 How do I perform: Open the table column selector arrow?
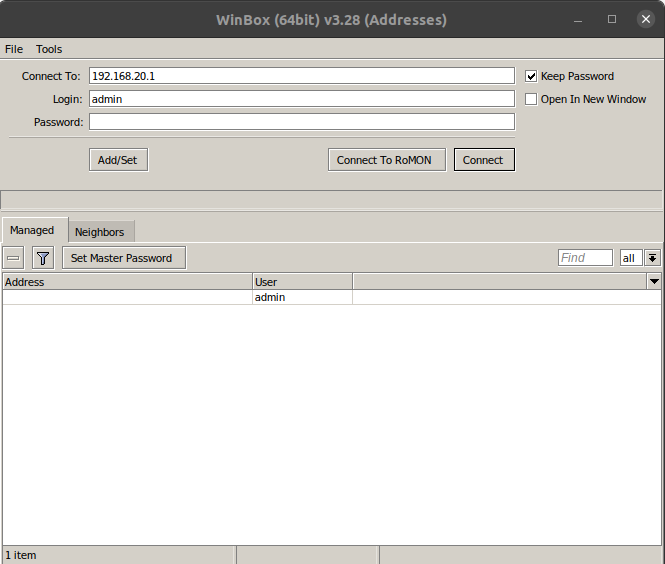click(654, 282)
